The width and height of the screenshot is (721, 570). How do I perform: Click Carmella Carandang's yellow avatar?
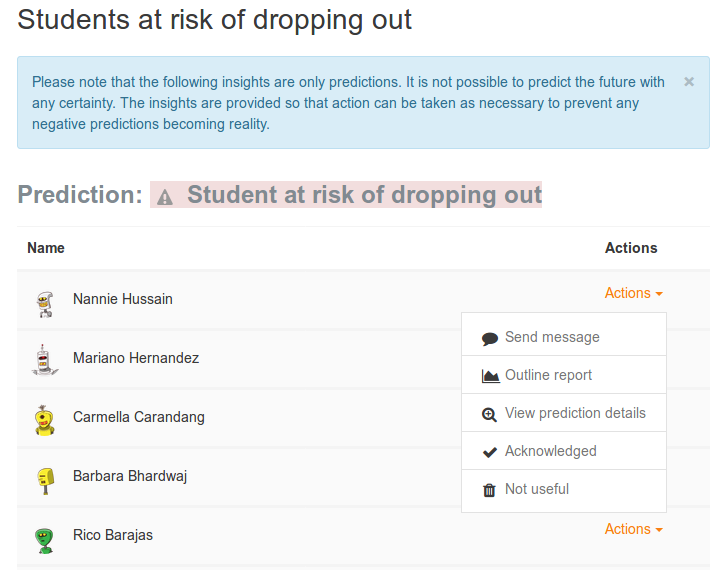[45, 420]
